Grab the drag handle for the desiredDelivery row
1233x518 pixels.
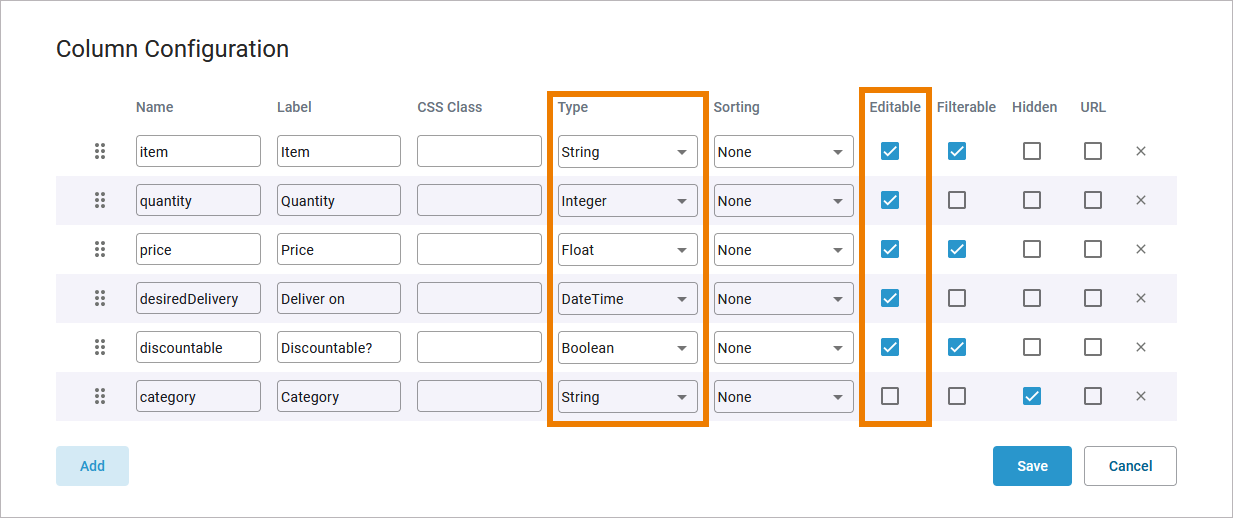(x=100, y=298)
